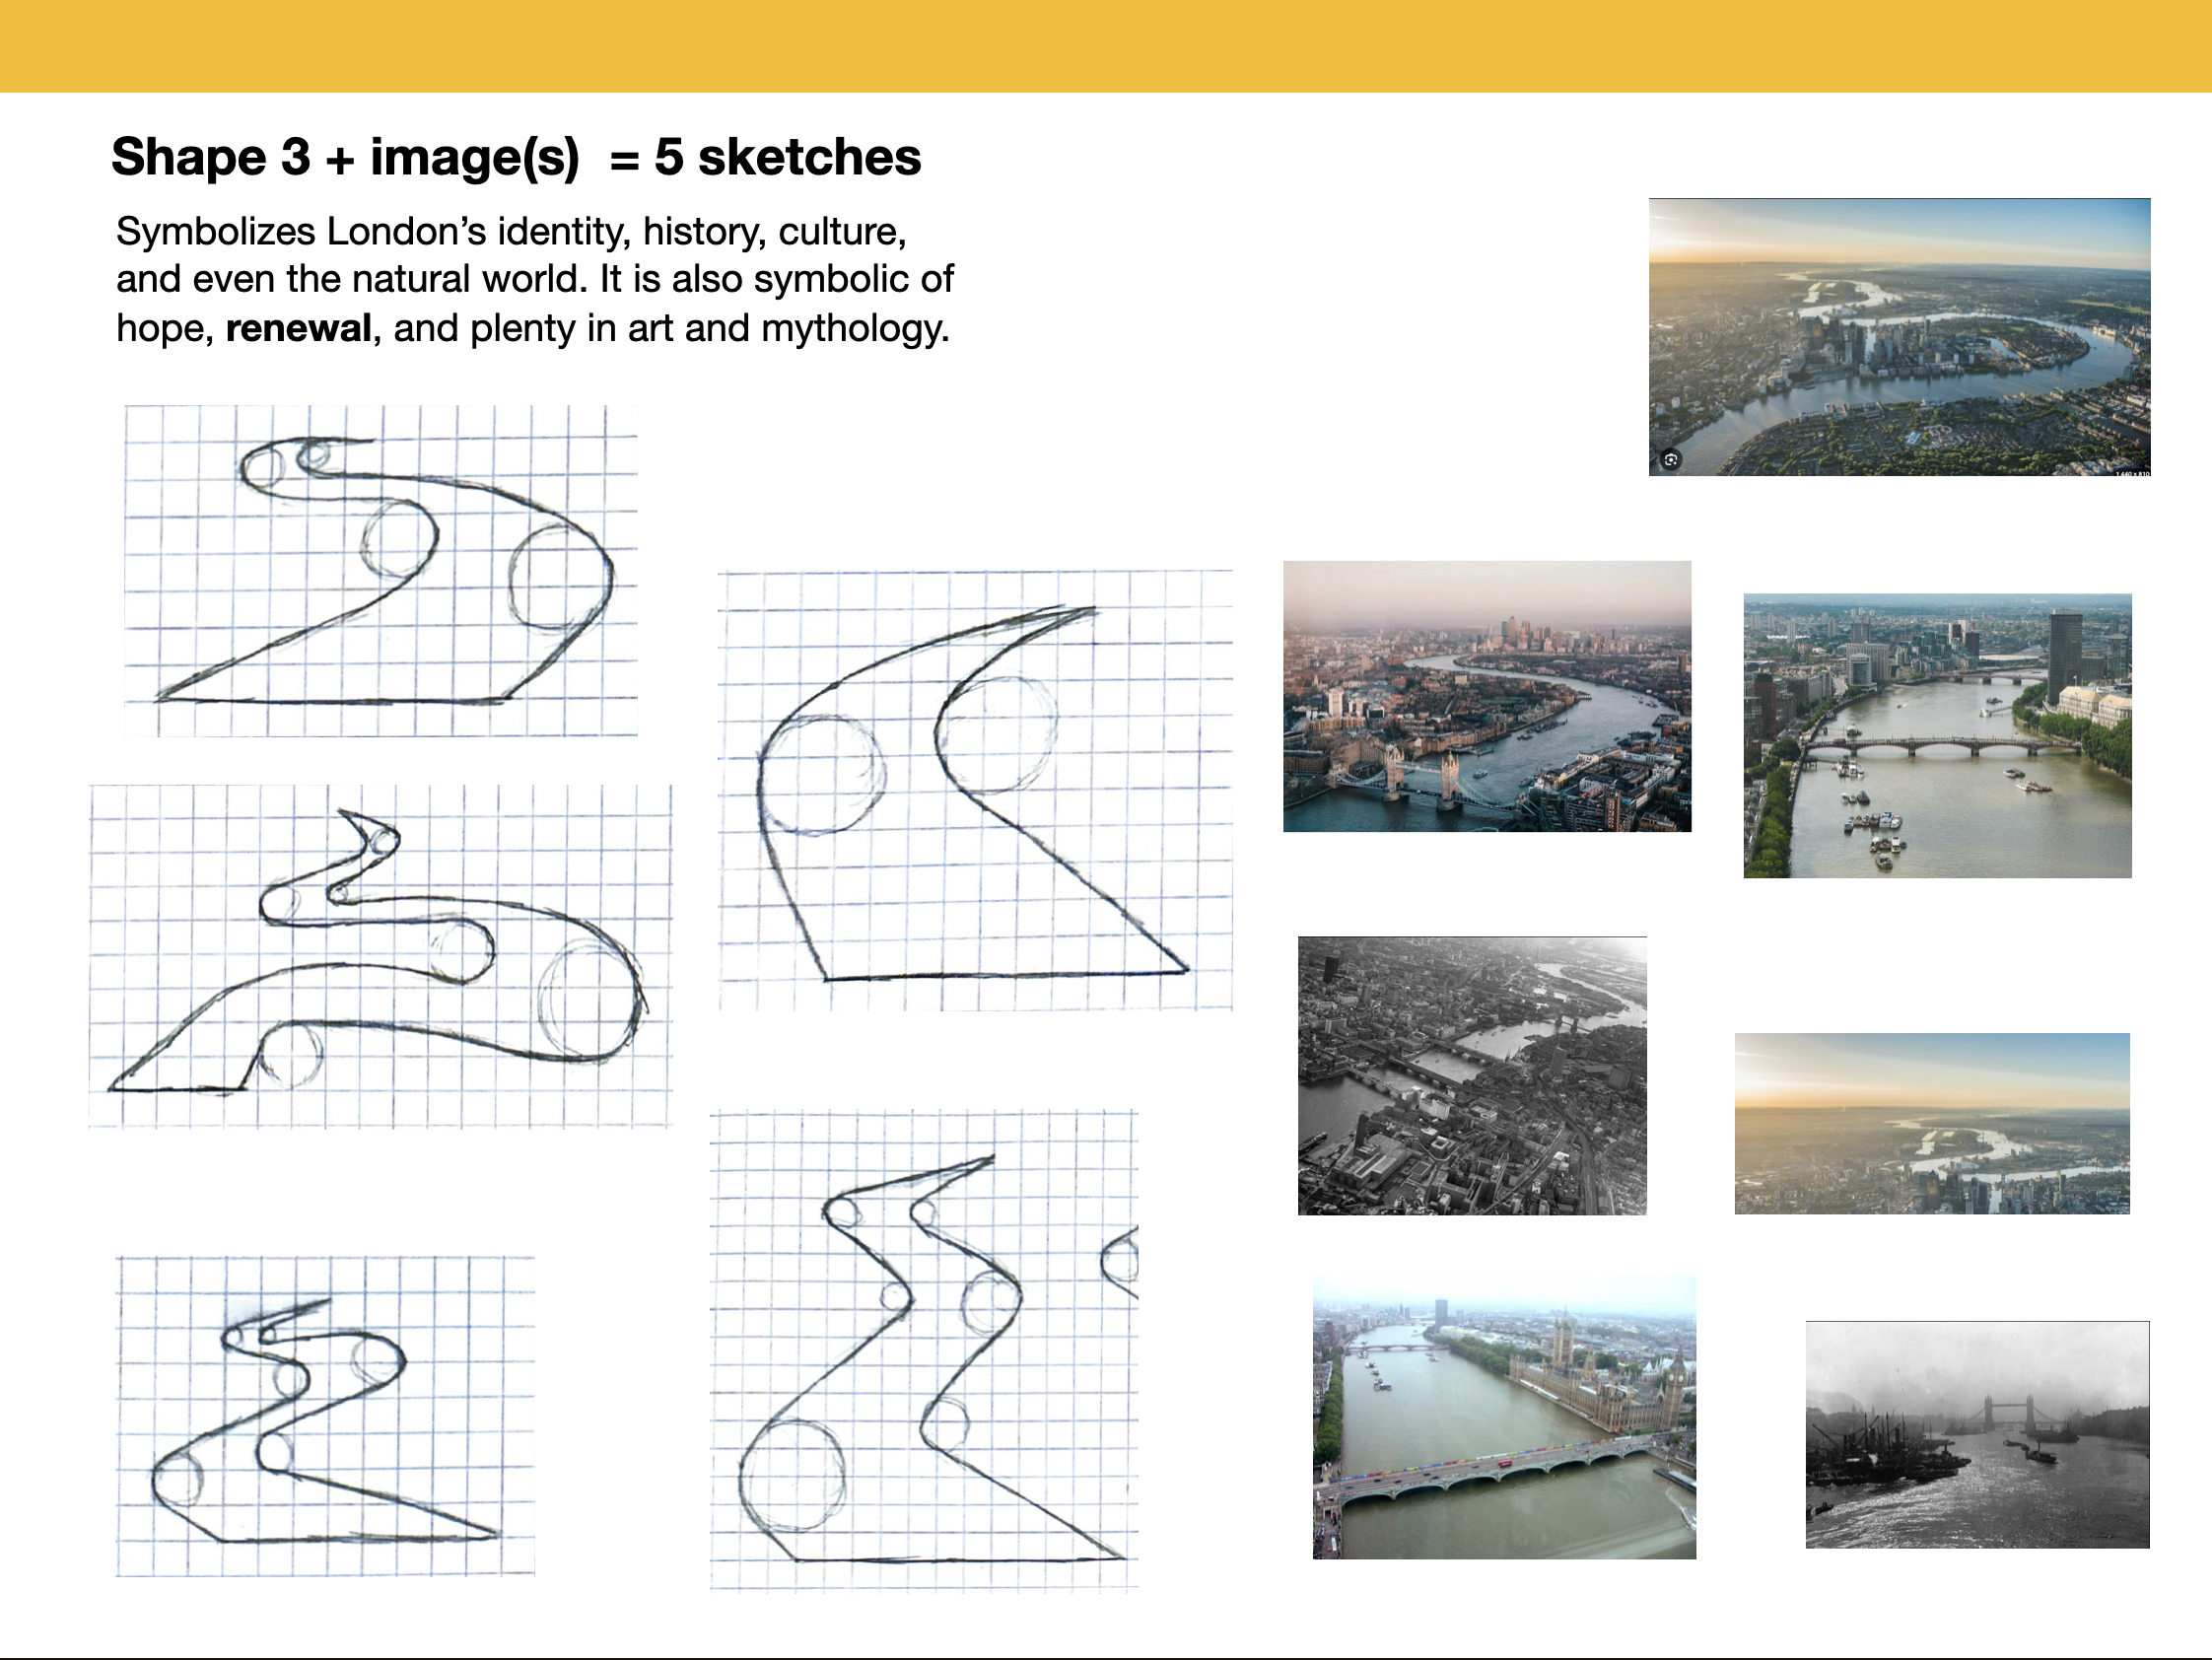Select the slide title 'Shape 3 + image(s) = 5 sketches'

pyautogui.click(x=516, y=157)
